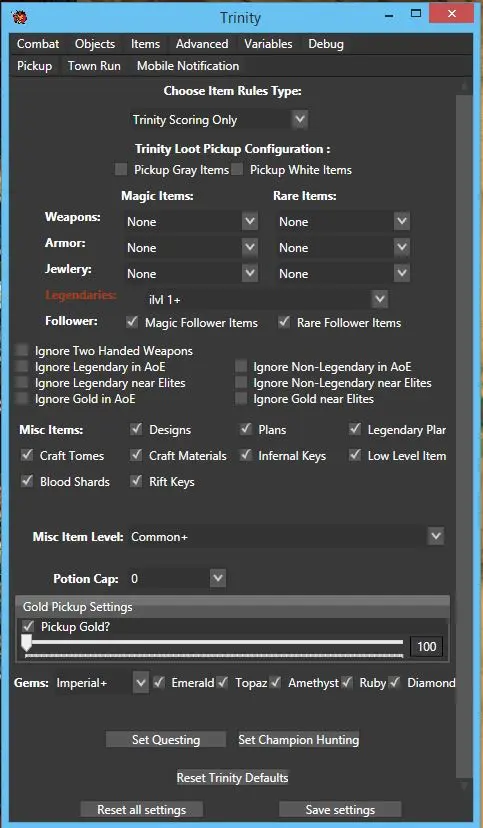
Task: Uncheck Magic Follower Items
Action: pos(132,322)
